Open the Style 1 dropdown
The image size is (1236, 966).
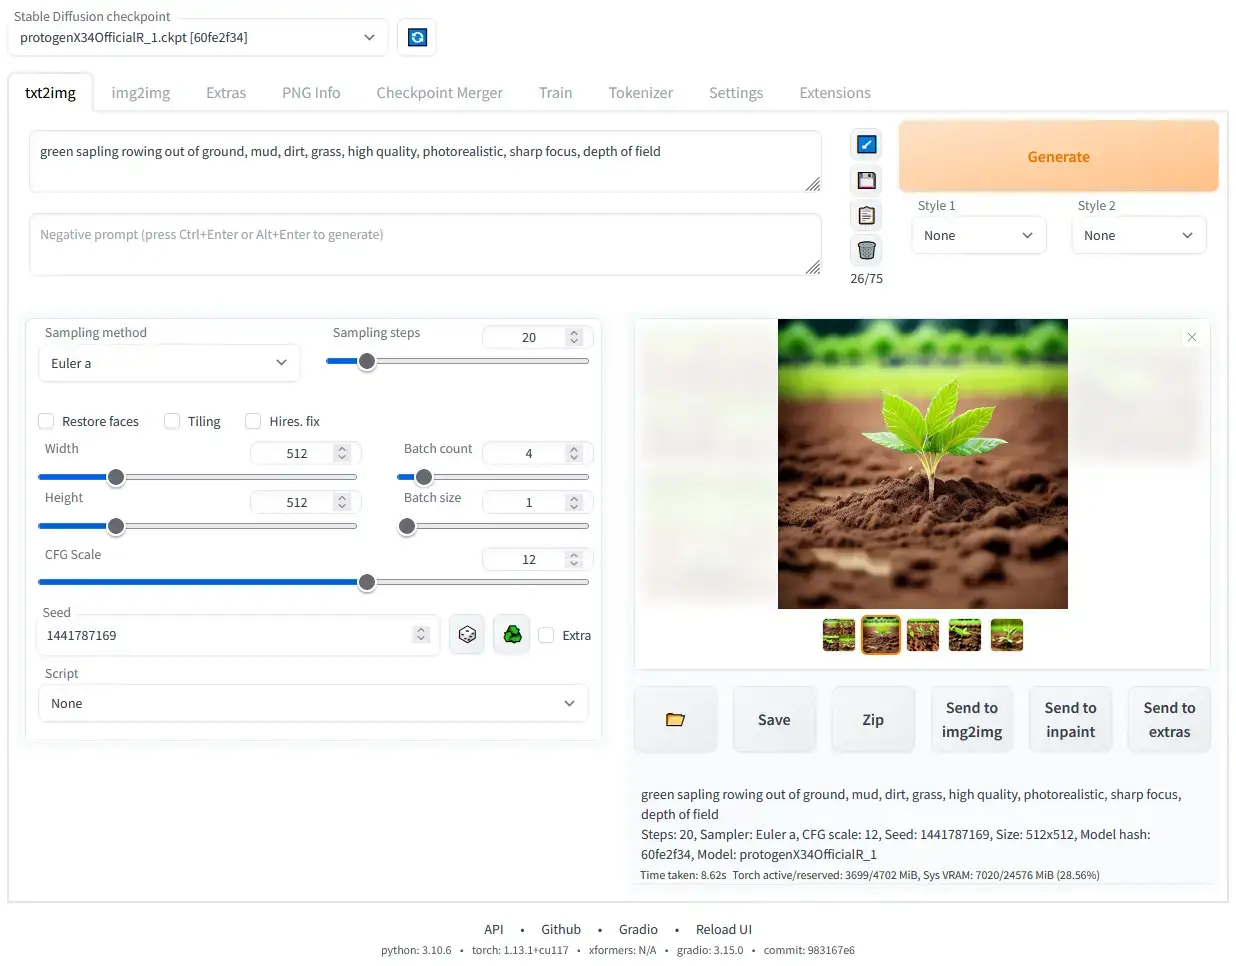pos(978,235)
